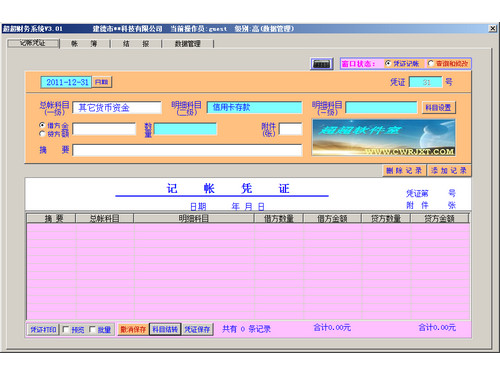Tick the 批量 batch checkbox
The image size is (500, 375).
pos(92,329)
